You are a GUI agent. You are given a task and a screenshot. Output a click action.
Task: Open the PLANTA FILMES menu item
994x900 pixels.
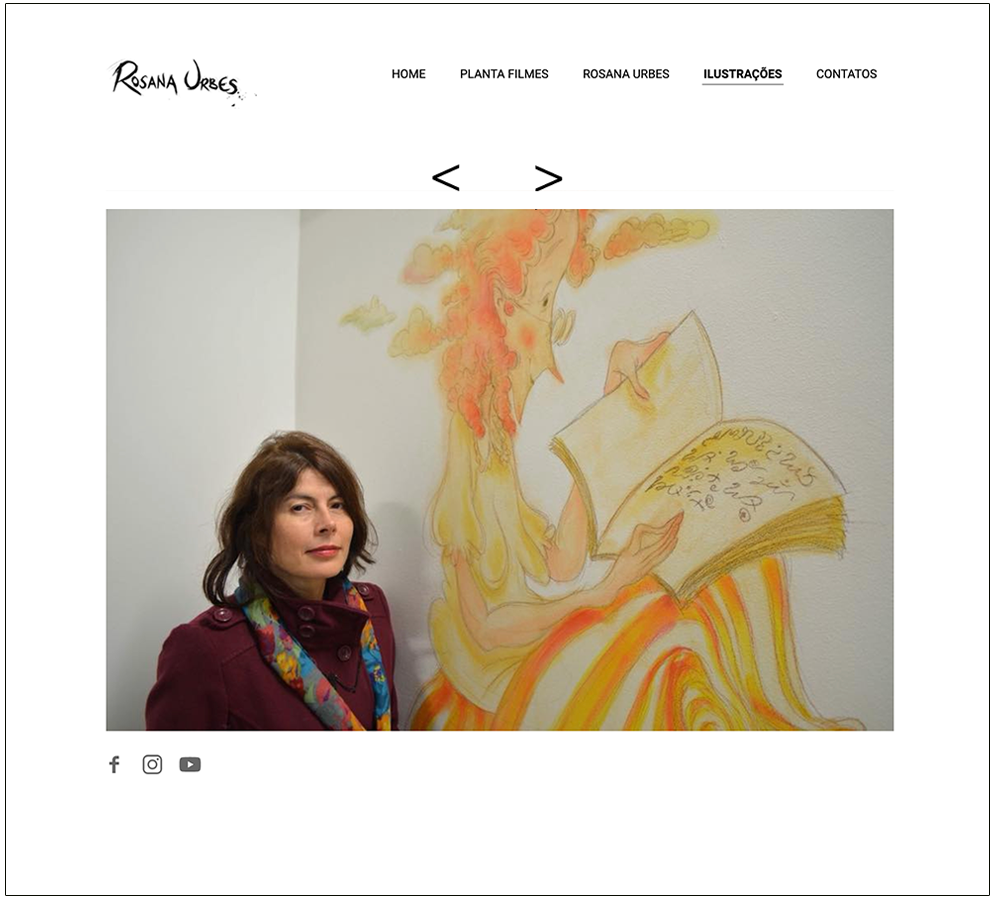point(504,74)
